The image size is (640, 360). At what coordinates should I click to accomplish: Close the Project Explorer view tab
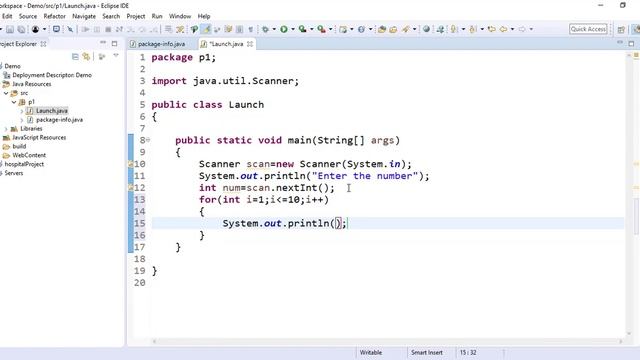click(x=43, y=44)
